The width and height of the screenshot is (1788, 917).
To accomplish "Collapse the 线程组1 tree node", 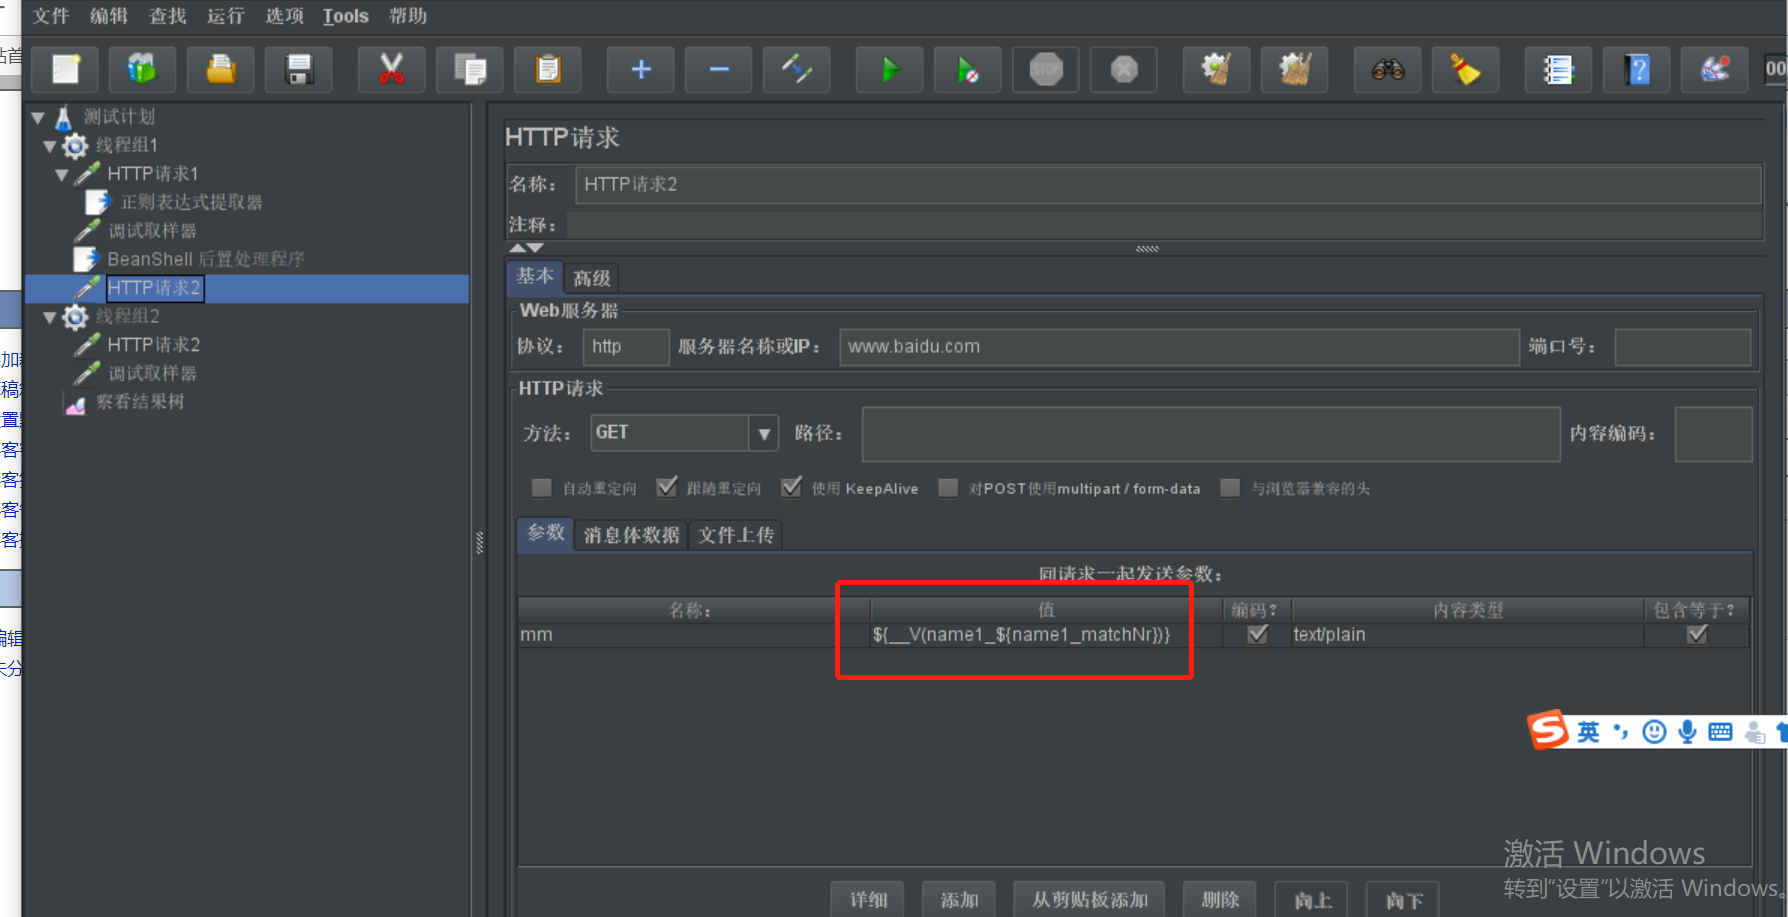I will tap(49, 146).
